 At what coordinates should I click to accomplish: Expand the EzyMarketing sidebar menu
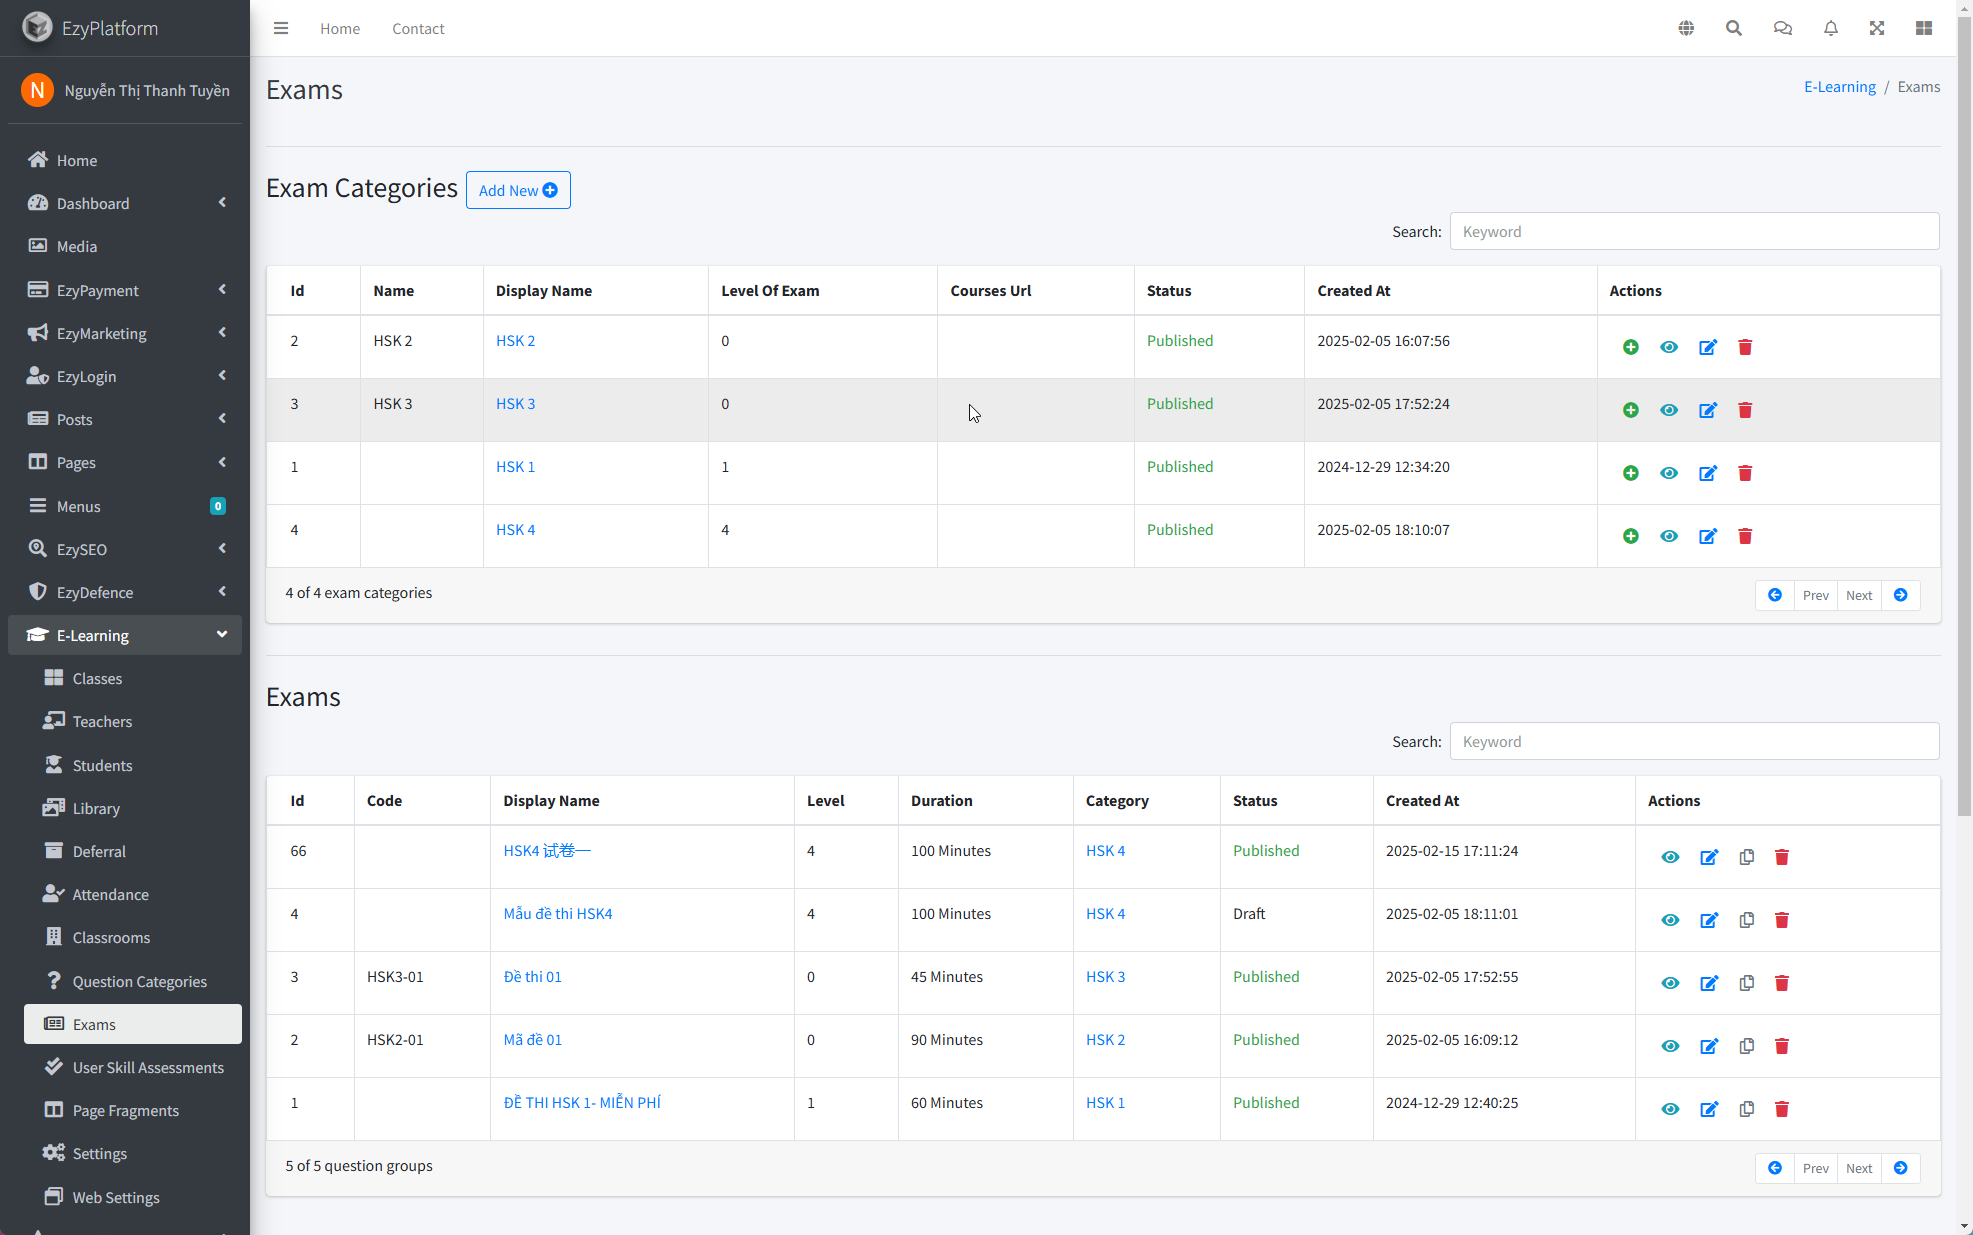coord(125,333)
